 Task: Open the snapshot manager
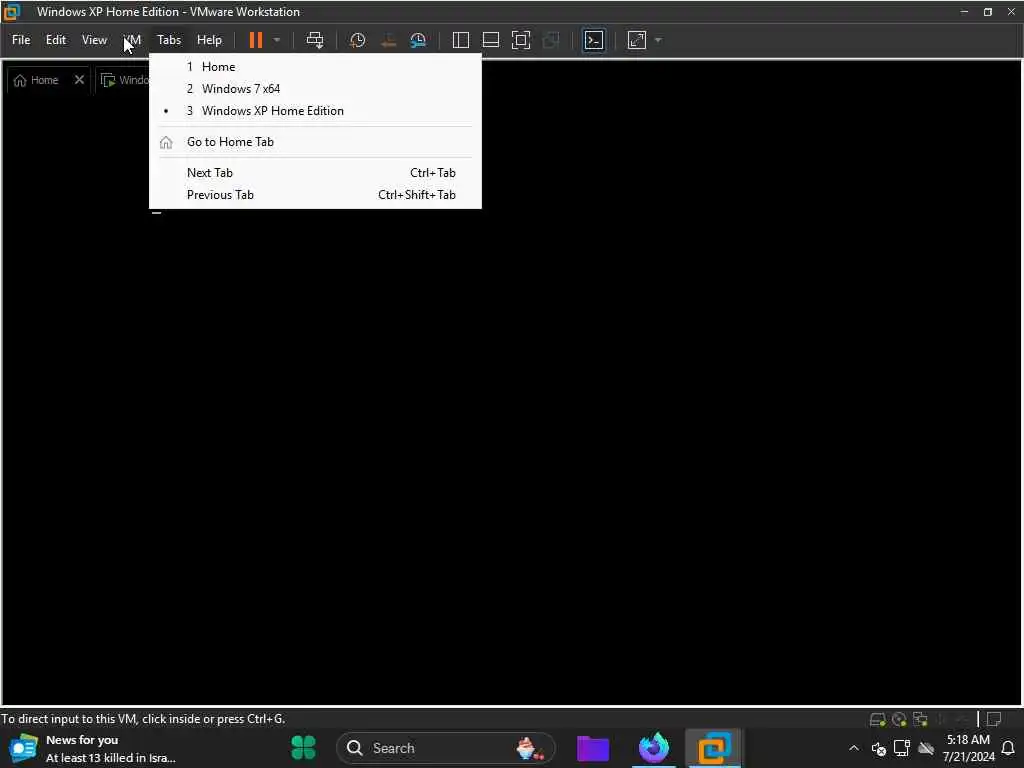(418, 40)
